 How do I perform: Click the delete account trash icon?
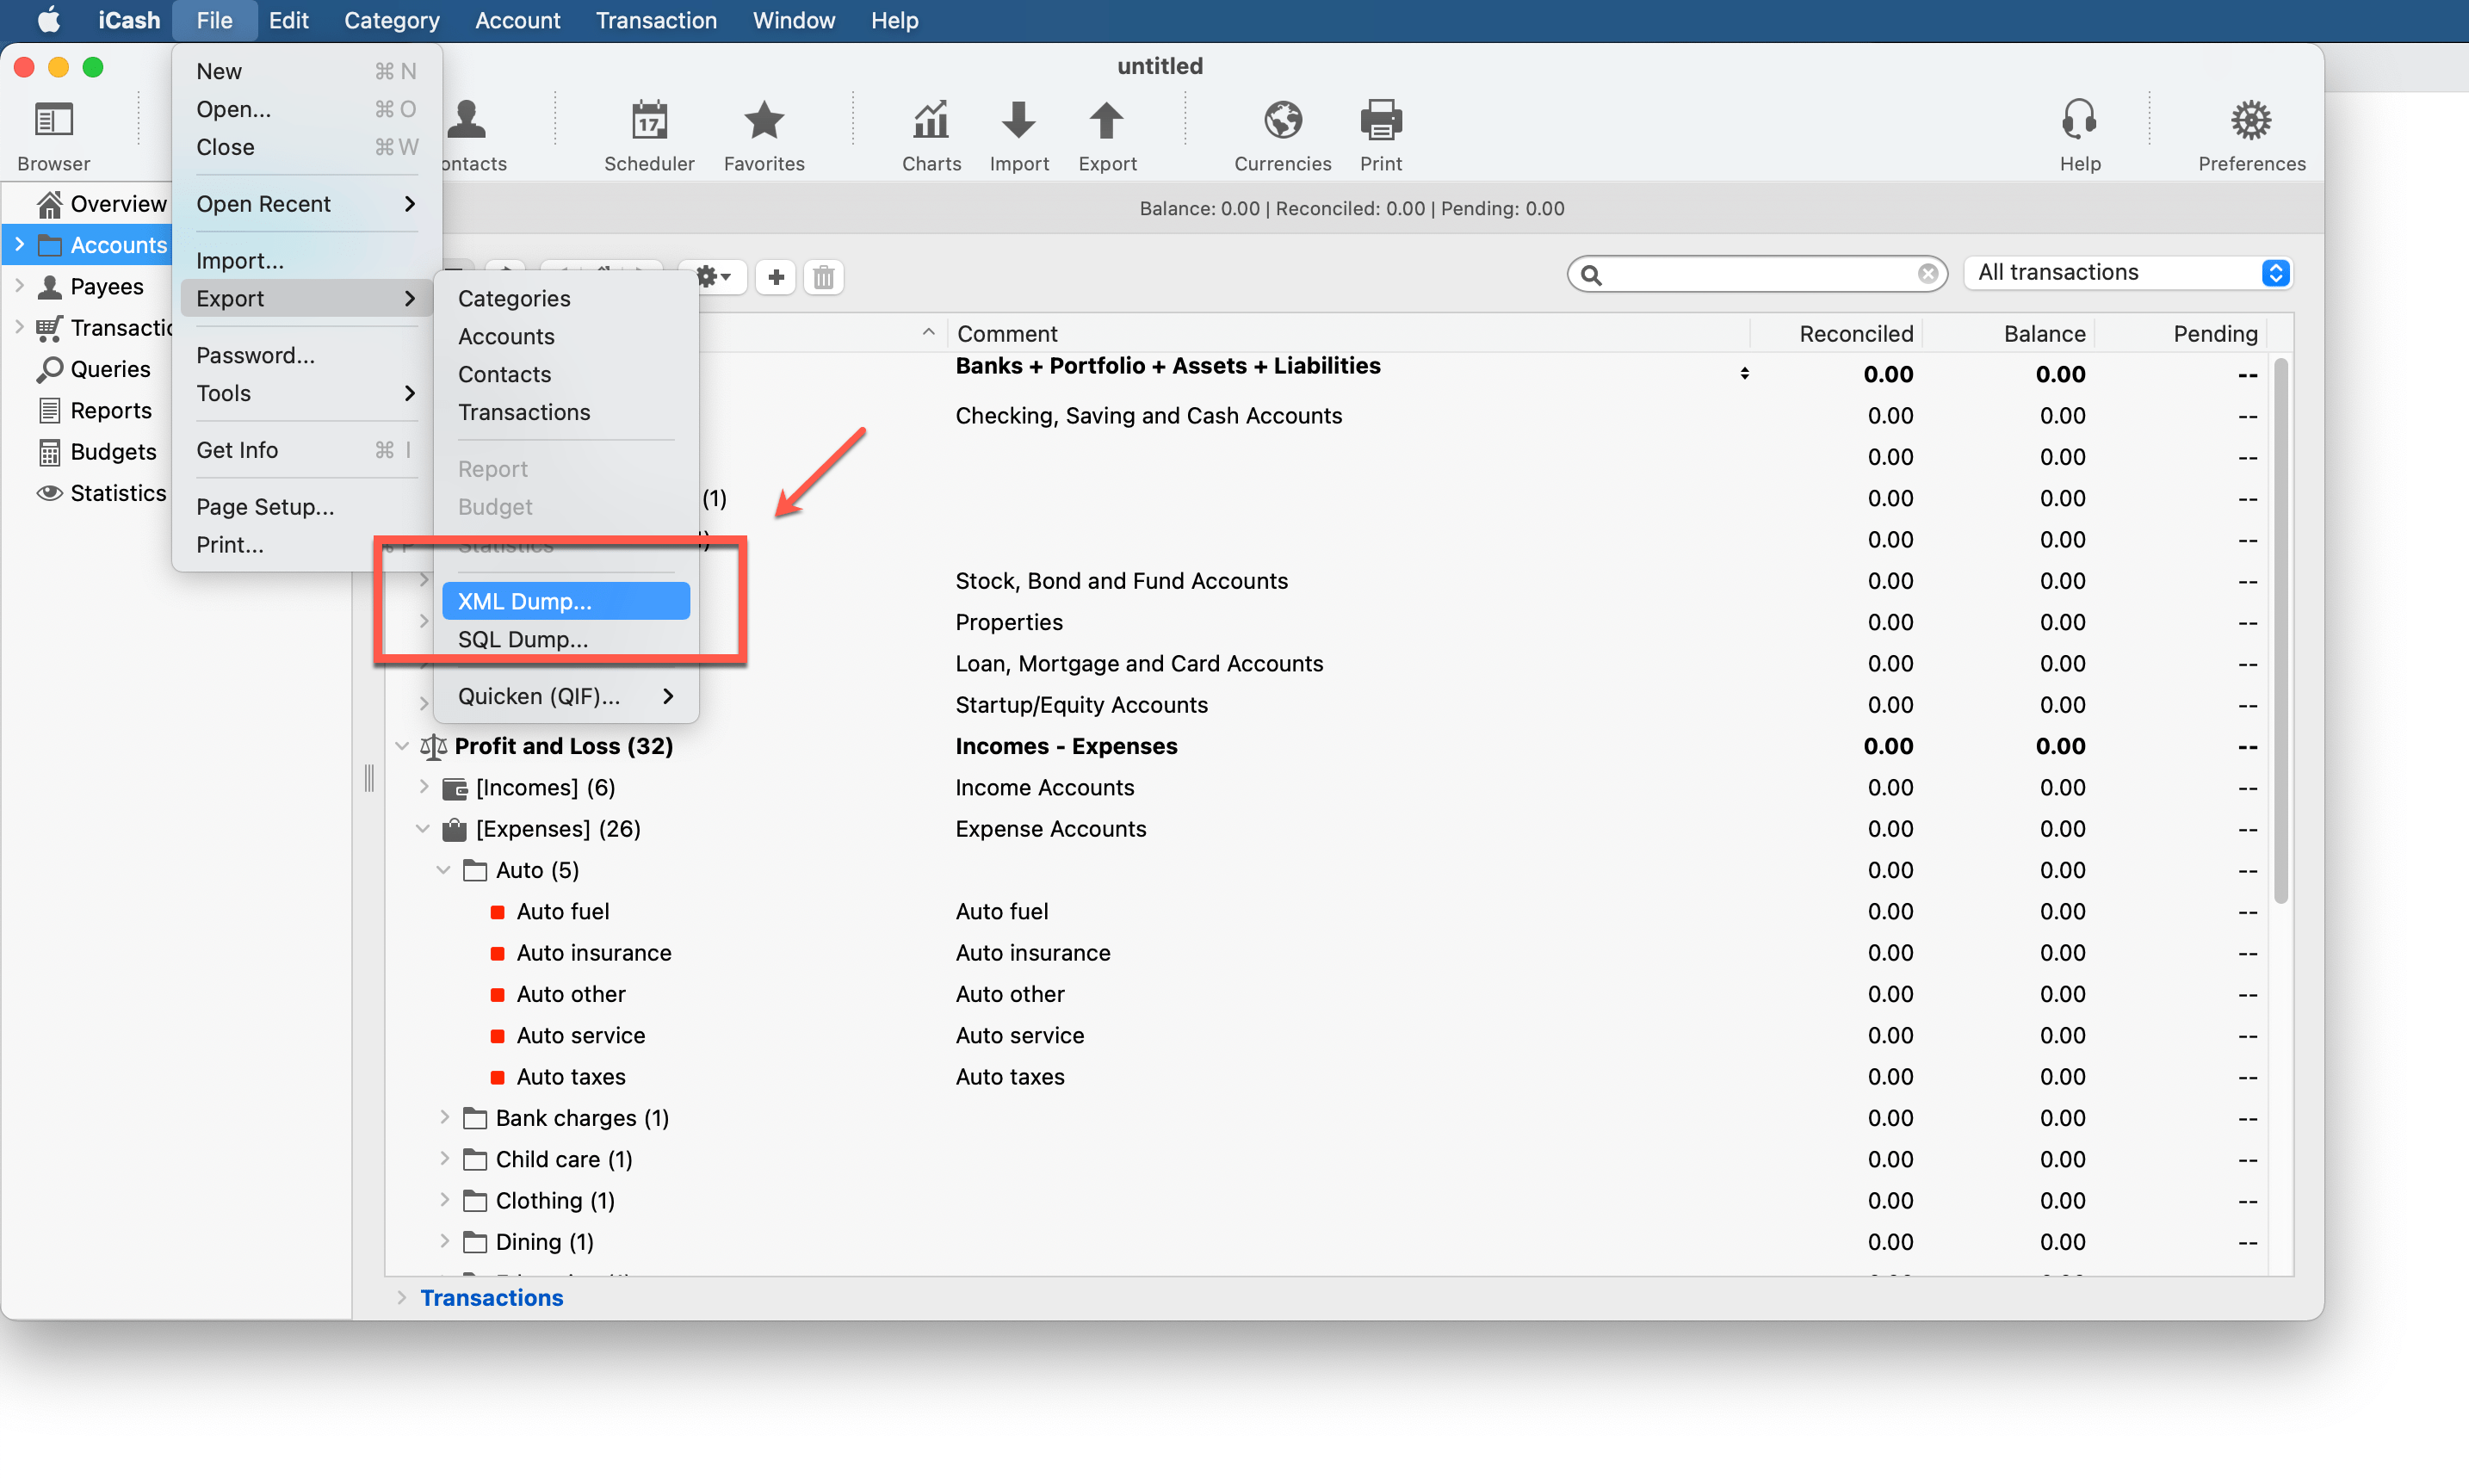click(x=820, y=276)
